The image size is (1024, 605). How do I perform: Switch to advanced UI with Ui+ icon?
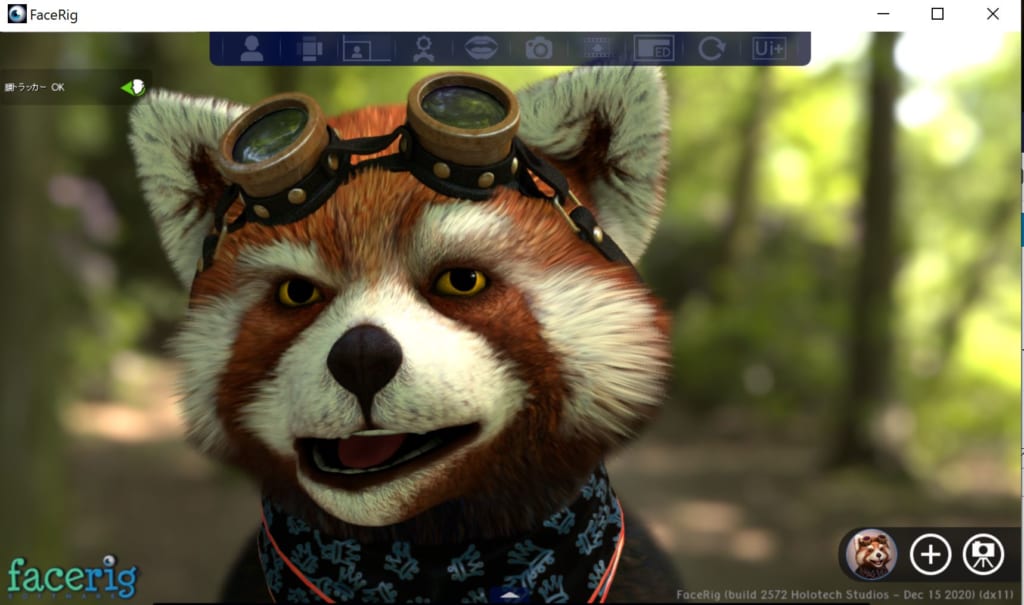tap(769, 49)
